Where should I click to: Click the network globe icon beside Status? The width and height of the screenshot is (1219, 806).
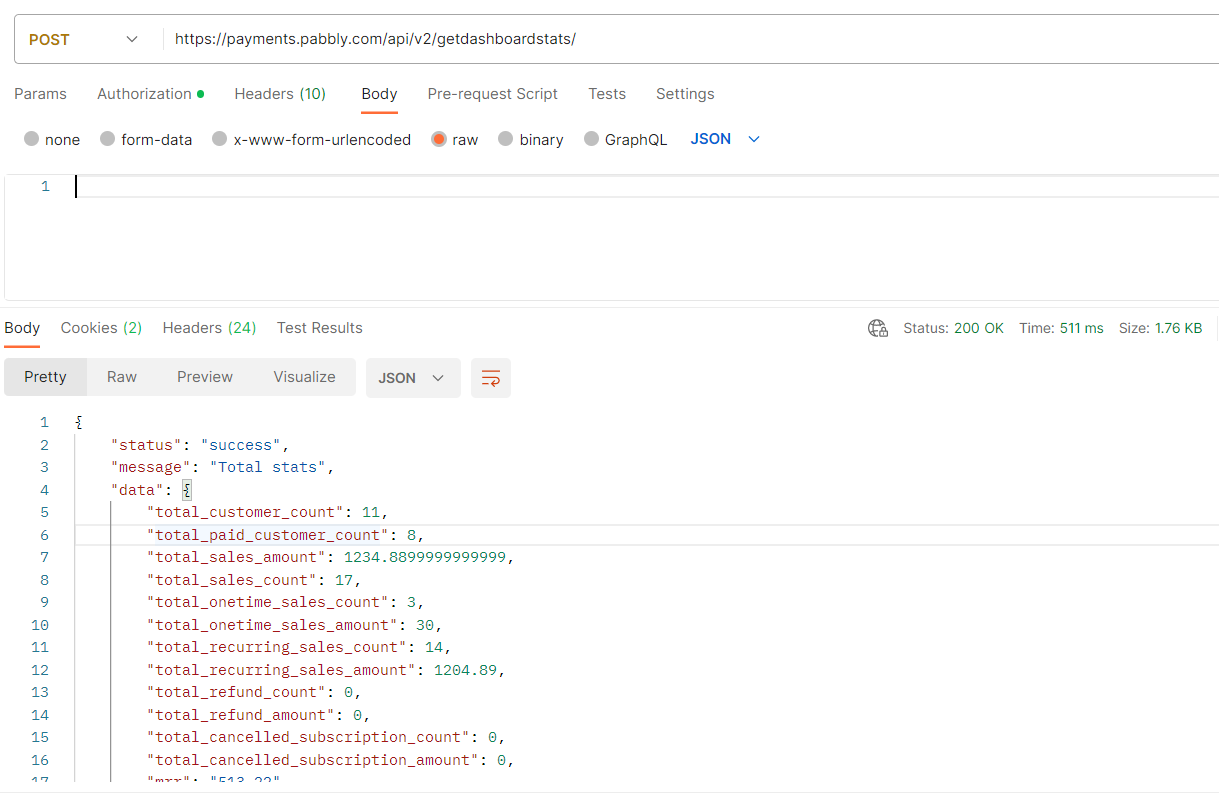(878, 328)
